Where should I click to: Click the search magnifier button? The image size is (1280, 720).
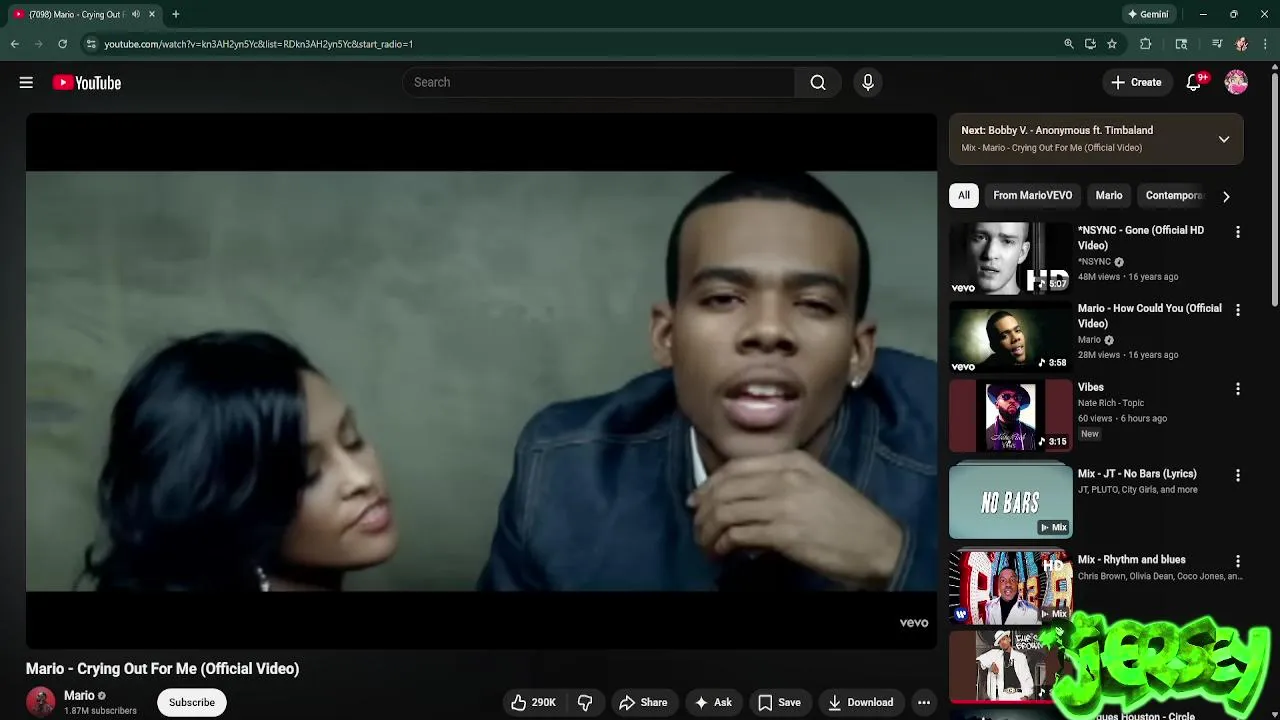coord(818,83)
